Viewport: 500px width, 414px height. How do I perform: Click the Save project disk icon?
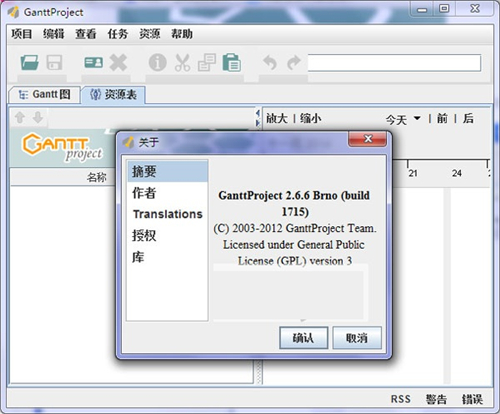point(54,62)
